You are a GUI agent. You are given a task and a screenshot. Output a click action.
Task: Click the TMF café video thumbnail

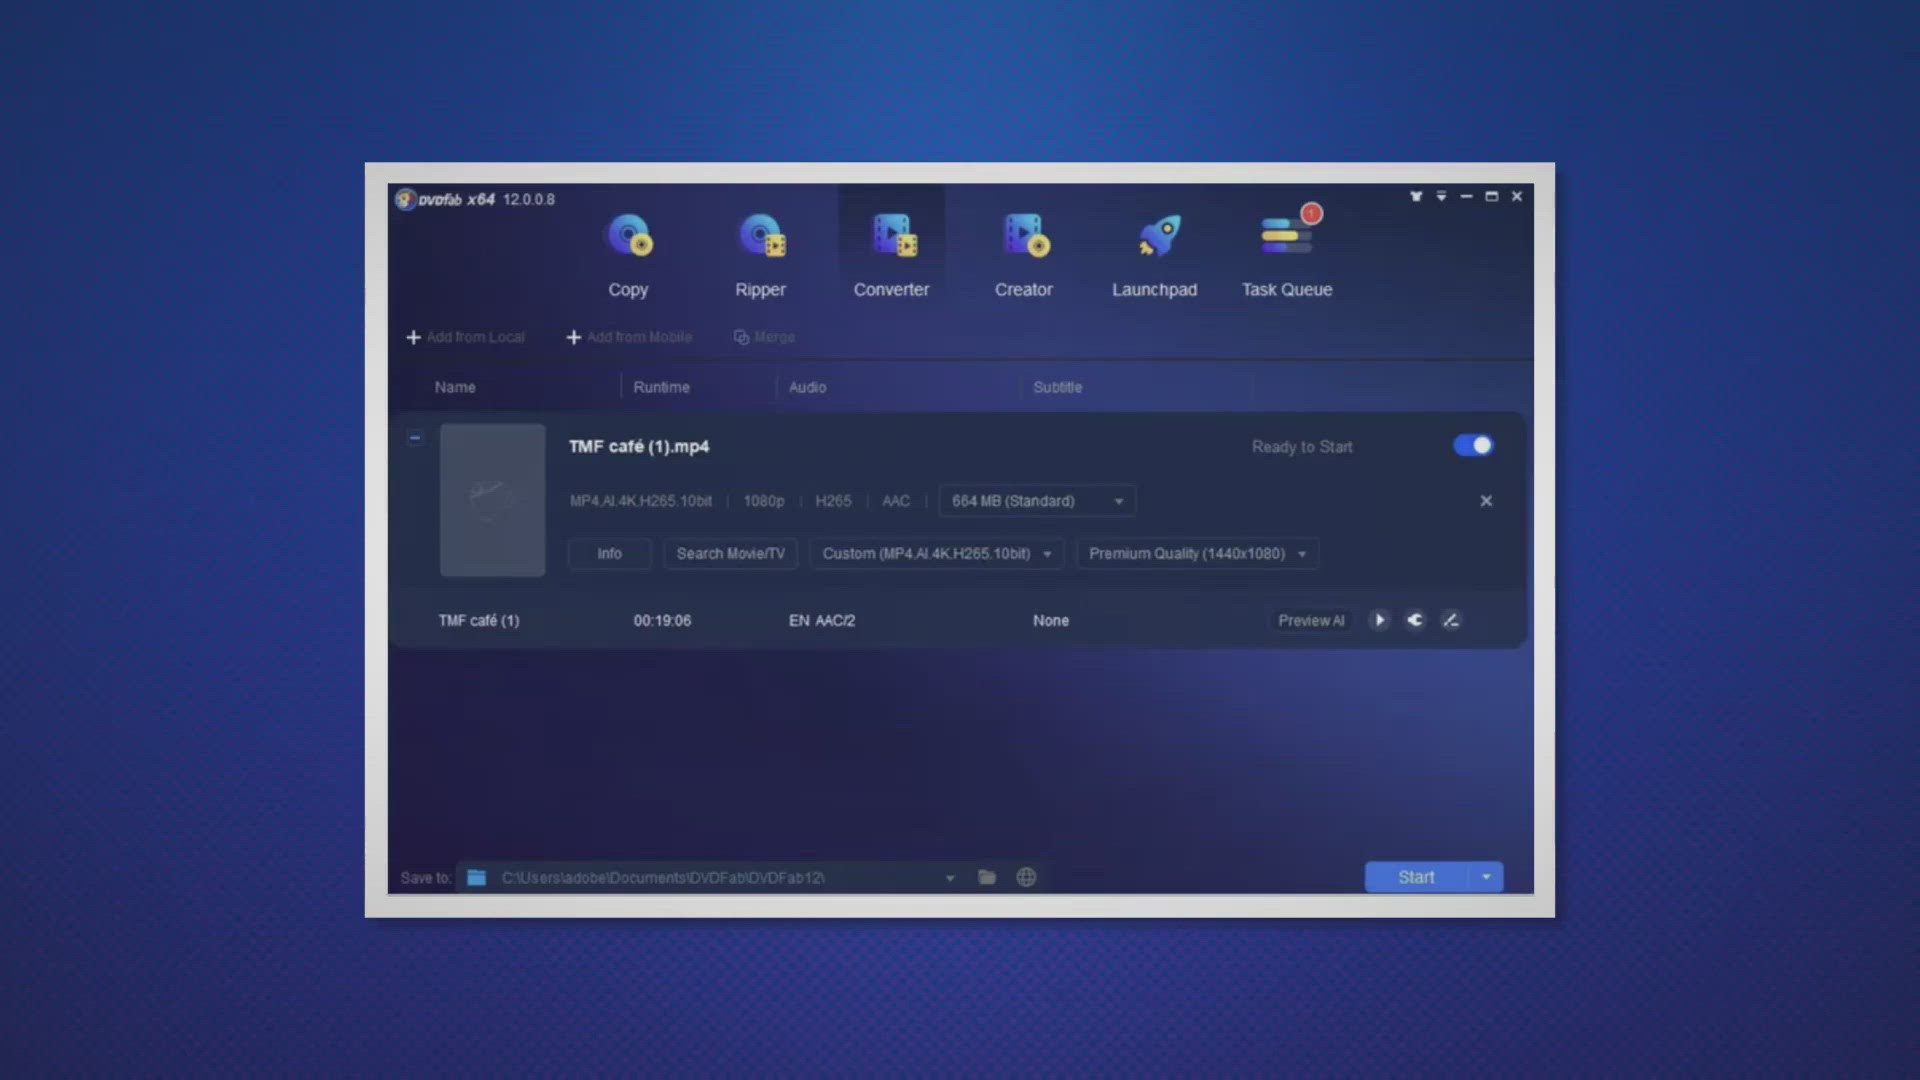click(x=493, y=500)
